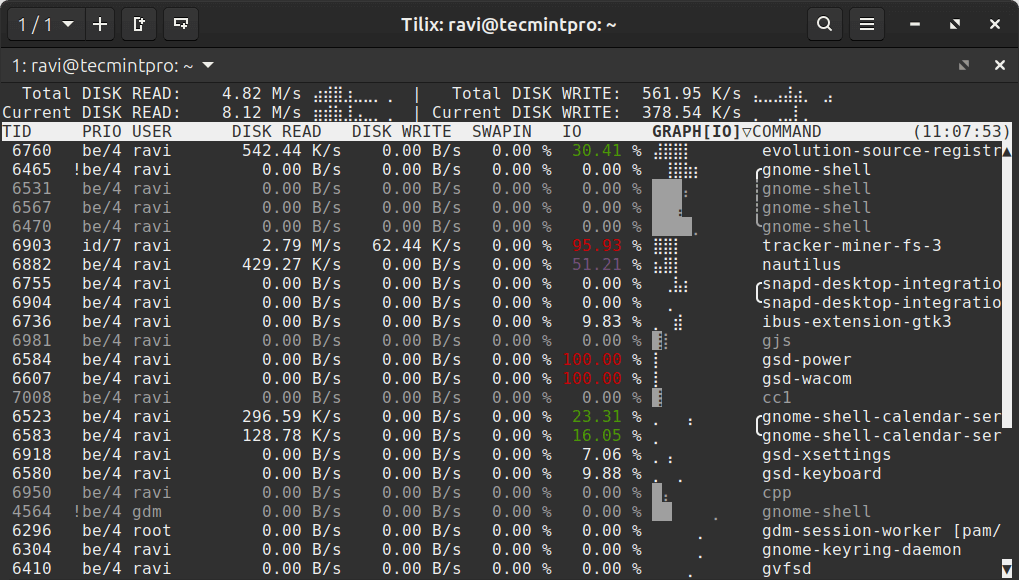Open the terminal title dropdown arrow

[x=208, y=66]
